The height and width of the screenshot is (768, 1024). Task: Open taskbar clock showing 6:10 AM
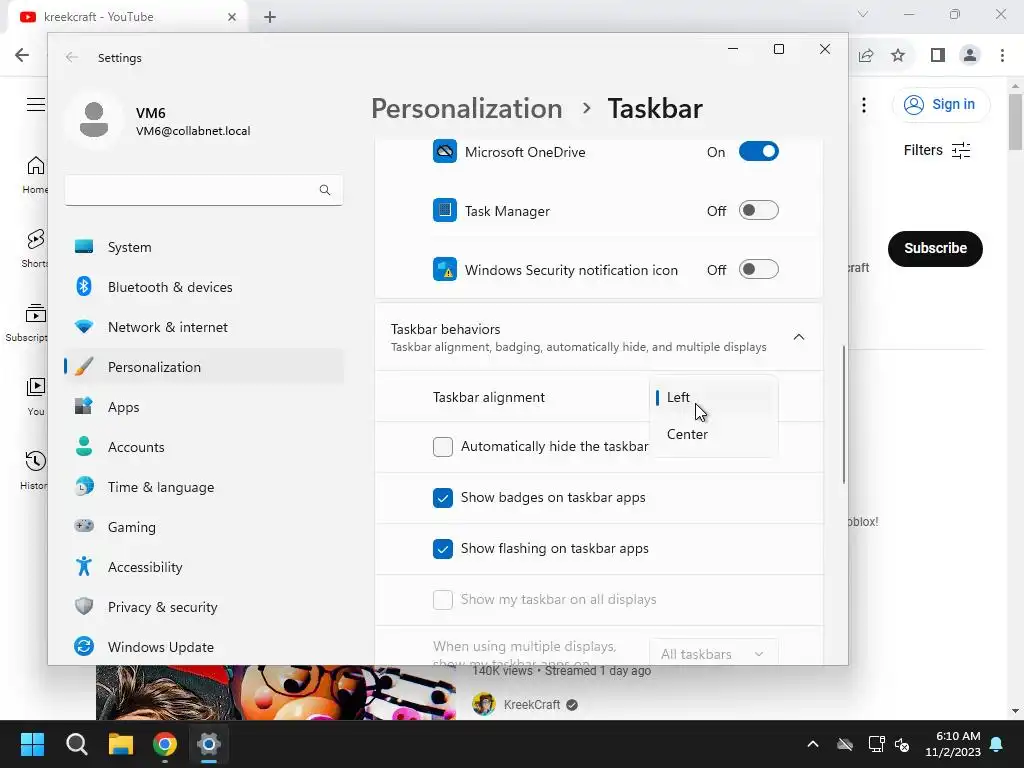[x=953, y=744]
